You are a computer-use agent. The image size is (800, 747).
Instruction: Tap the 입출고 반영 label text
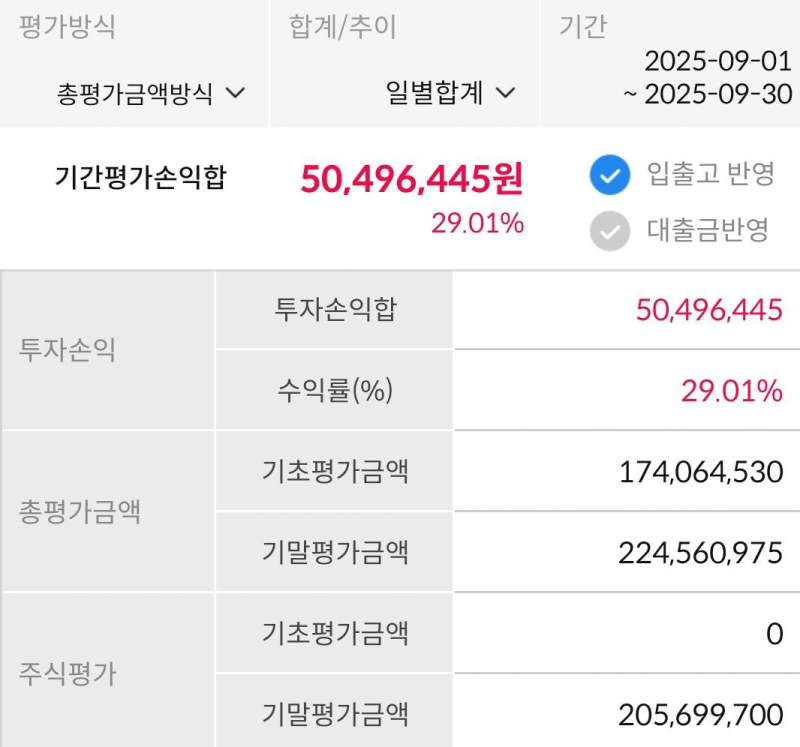click(x=710, y=175)
